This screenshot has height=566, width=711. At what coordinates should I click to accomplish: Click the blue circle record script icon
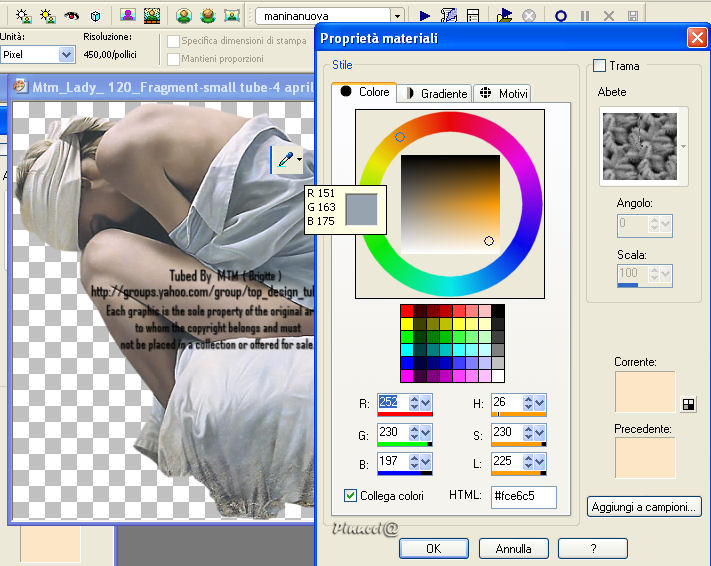[560, 16]
